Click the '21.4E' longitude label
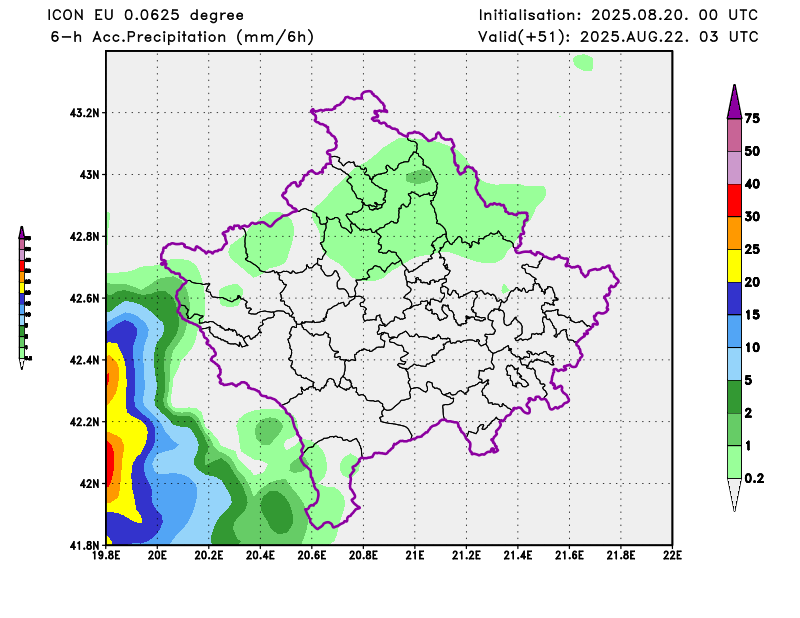 [x=518, y=555]
